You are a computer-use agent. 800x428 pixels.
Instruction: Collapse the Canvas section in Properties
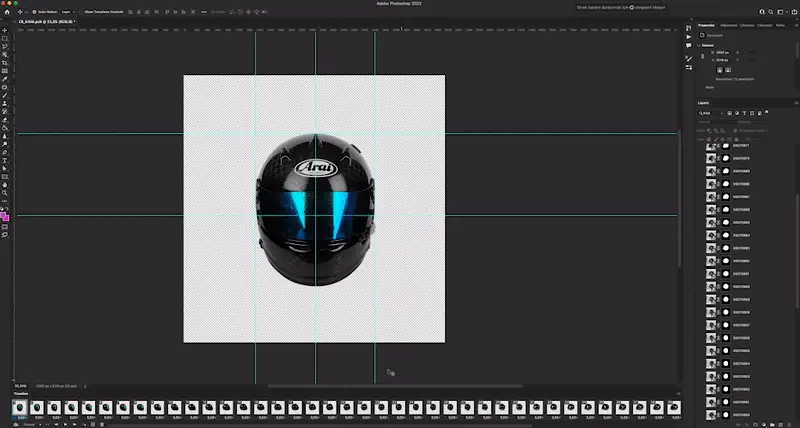click(x=698, y=45)
